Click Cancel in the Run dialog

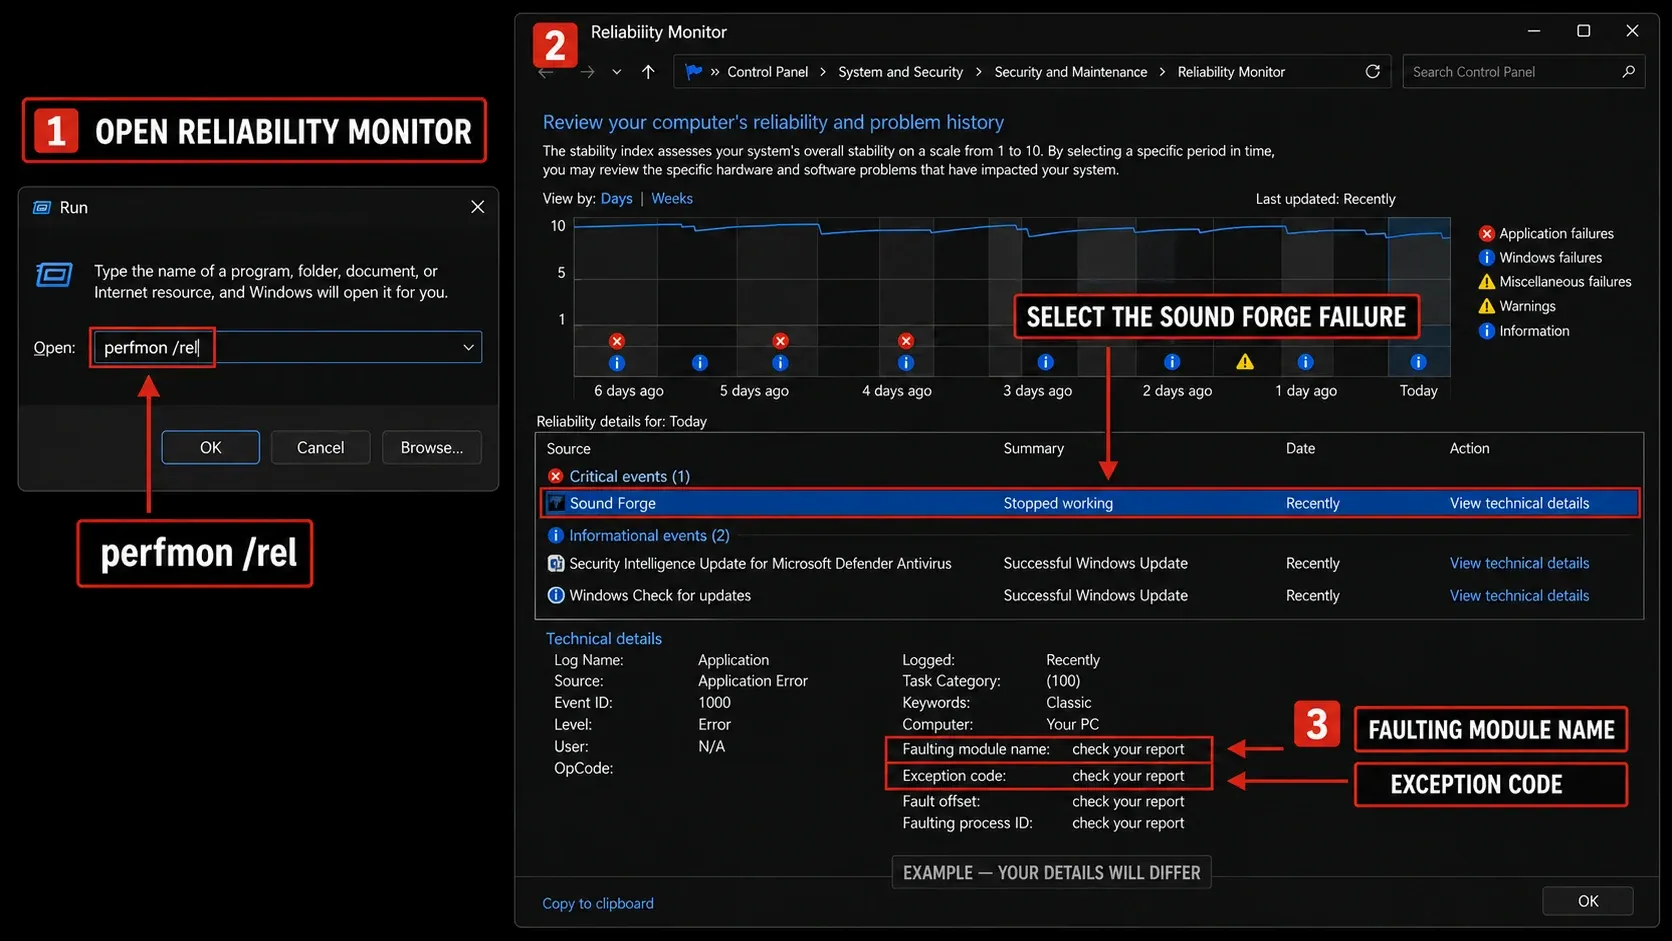point(320,447)
